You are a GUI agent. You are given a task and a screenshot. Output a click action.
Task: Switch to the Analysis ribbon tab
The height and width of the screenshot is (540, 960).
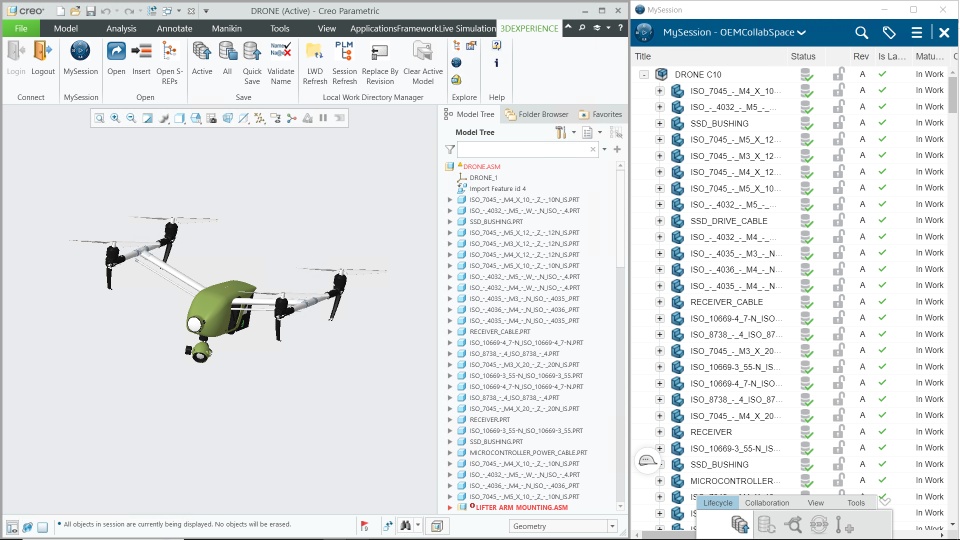coord(121,28)
